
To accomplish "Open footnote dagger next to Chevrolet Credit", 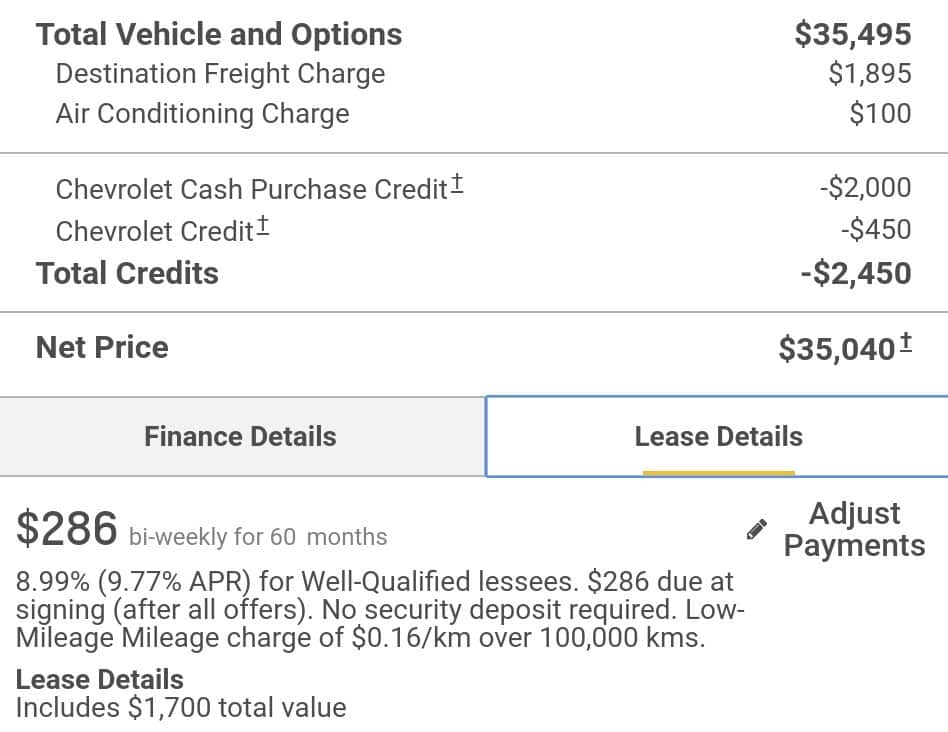I will click(x=262, y=226).
